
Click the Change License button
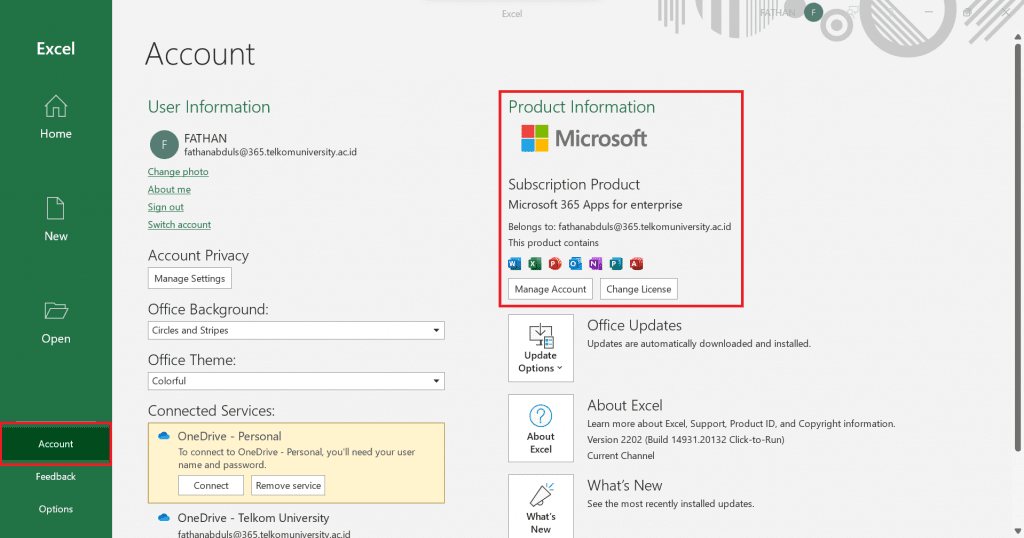click(x=639, y=289)
